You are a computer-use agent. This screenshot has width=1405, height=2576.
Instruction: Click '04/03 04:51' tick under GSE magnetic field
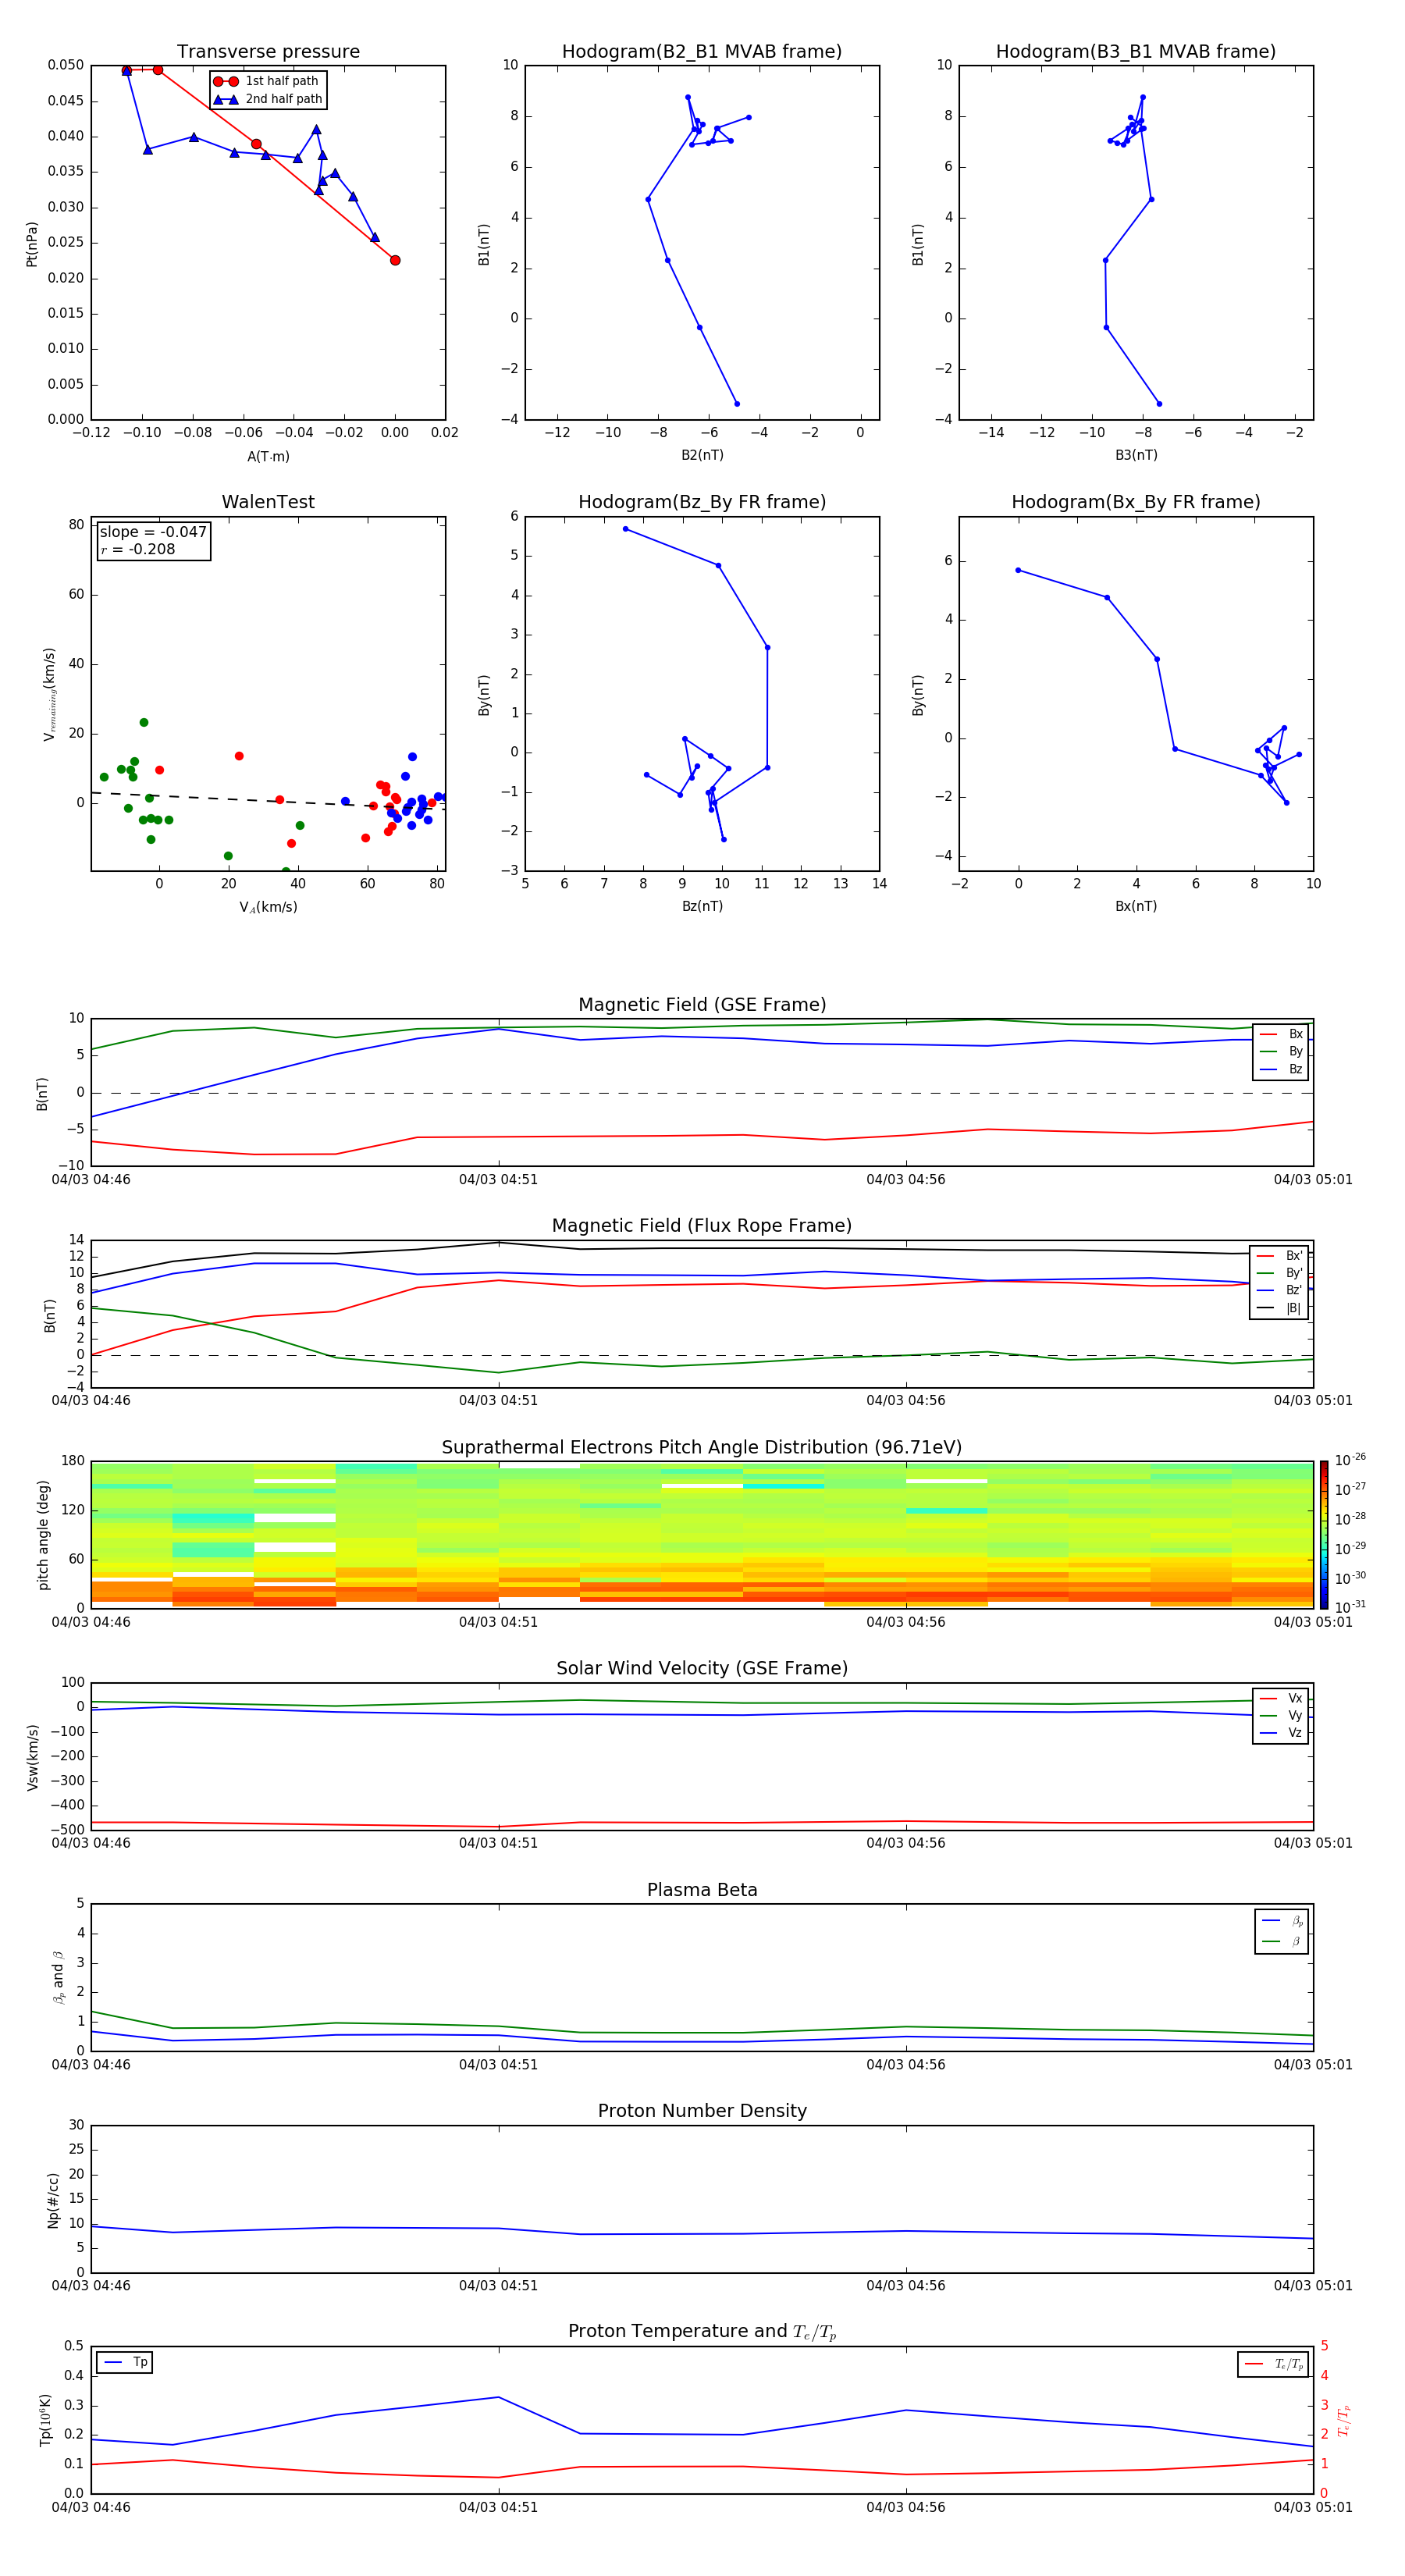(498, 1180)
